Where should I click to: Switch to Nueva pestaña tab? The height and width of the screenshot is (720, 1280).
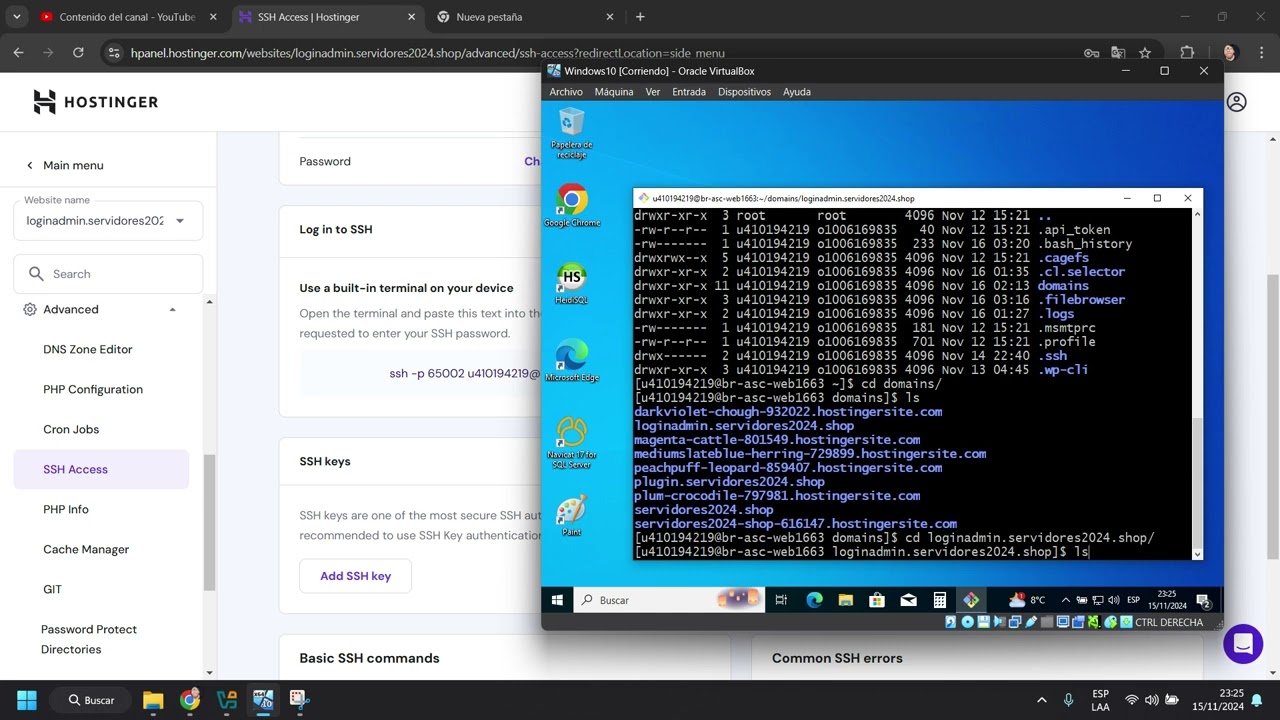pos(525,17)
